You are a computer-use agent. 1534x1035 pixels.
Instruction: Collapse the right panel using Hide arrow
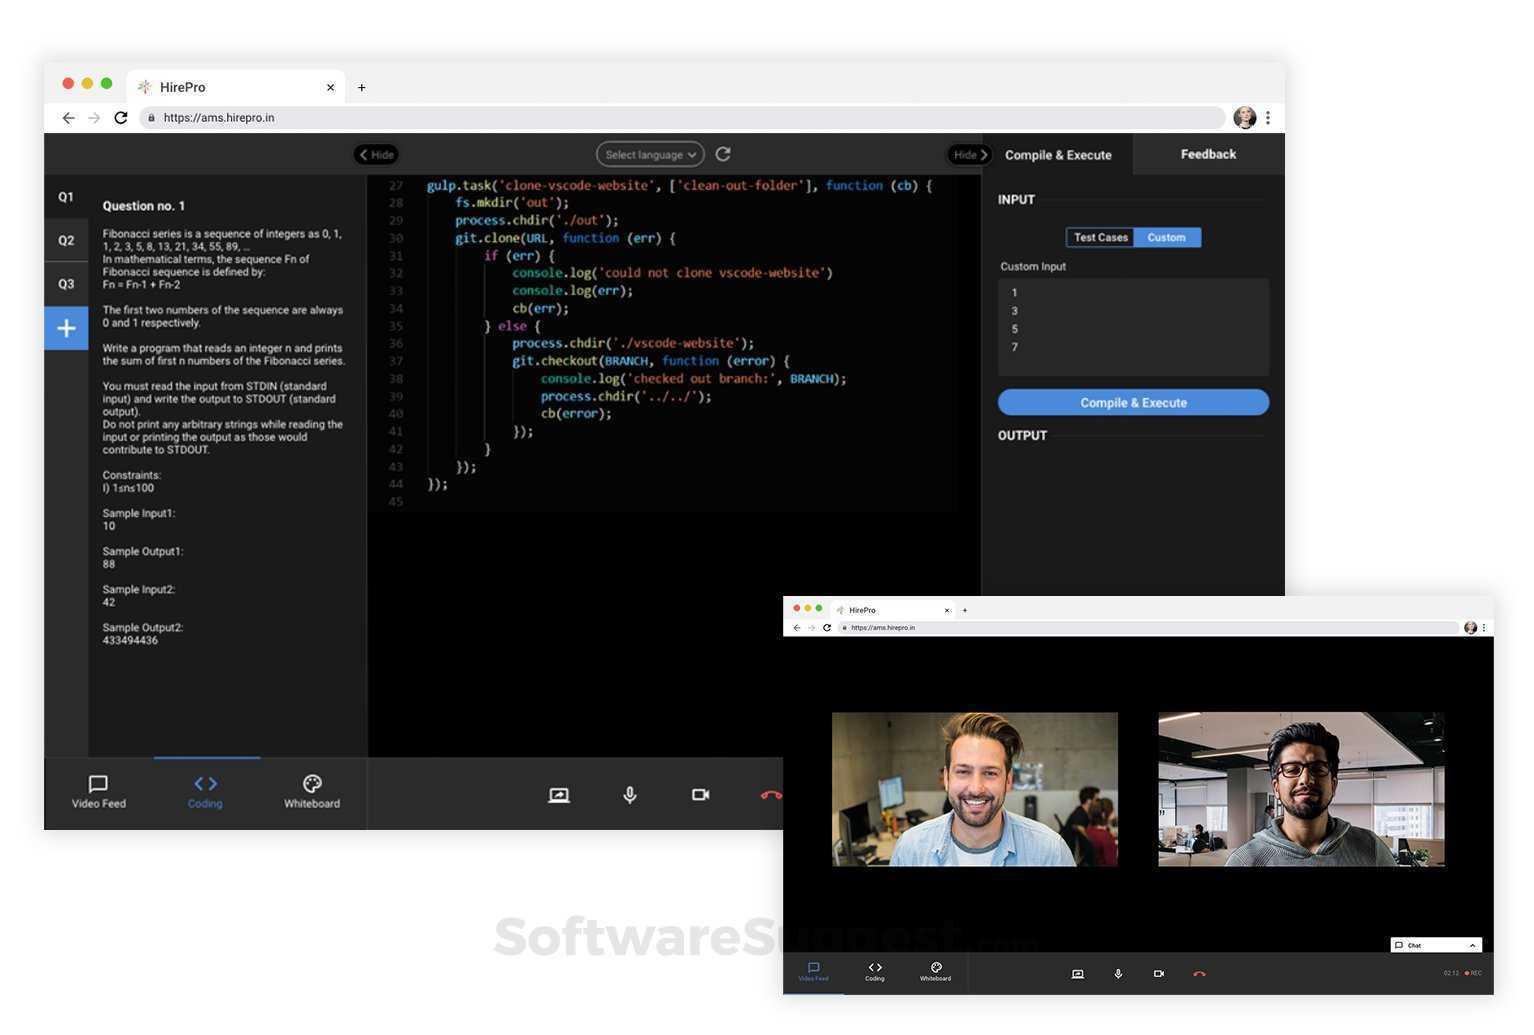[969, 155]
